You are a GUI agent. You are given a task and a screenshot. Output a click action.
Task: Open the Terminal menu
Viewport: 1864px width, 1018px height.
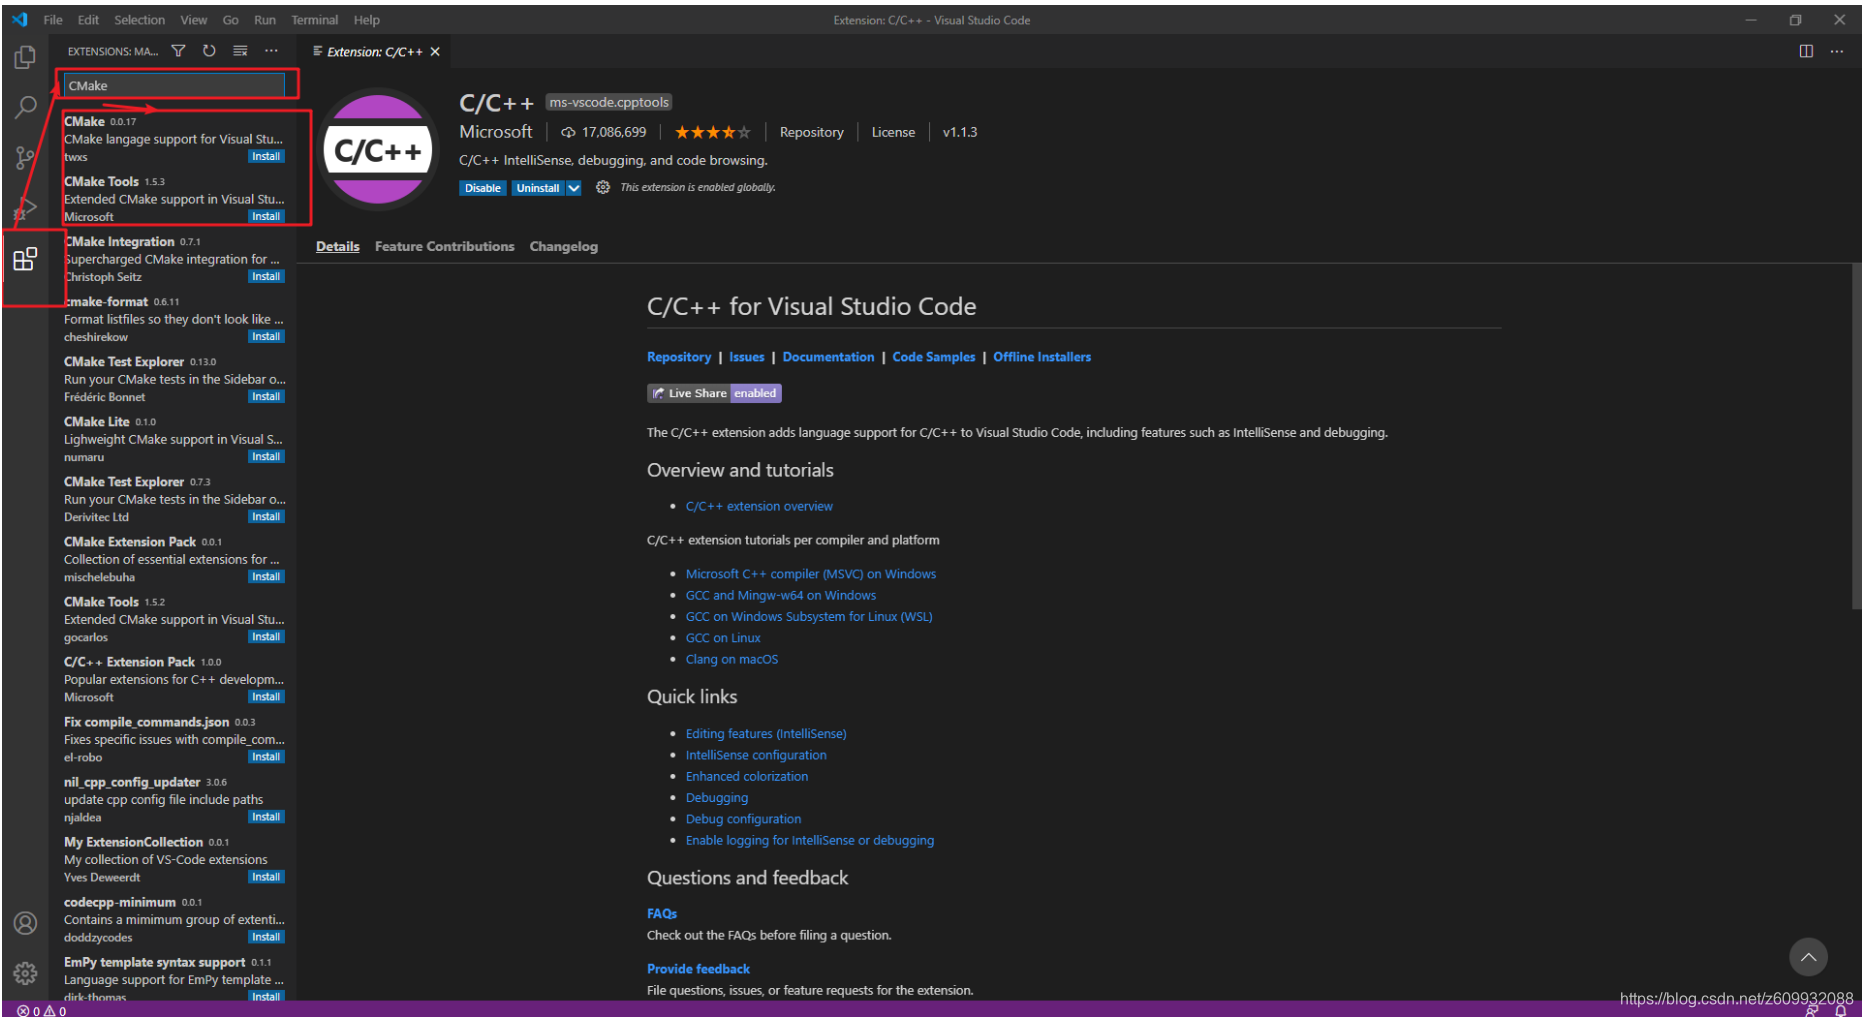(314, 20)
